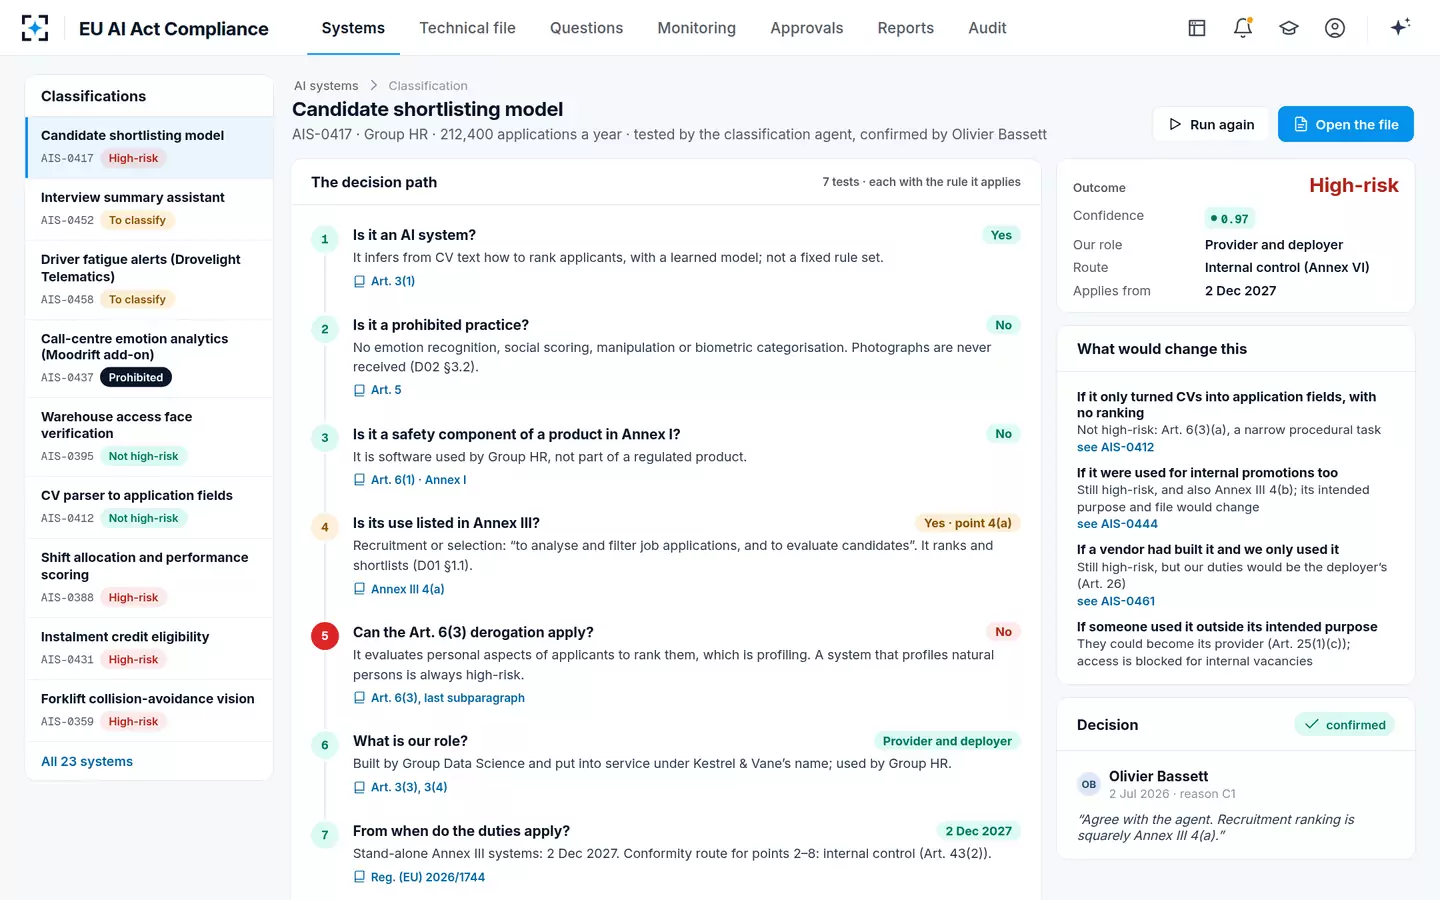Open the Reg. (EU) 2026/1744 link
Screen dimensions: 1440x900
coord(419,877)
